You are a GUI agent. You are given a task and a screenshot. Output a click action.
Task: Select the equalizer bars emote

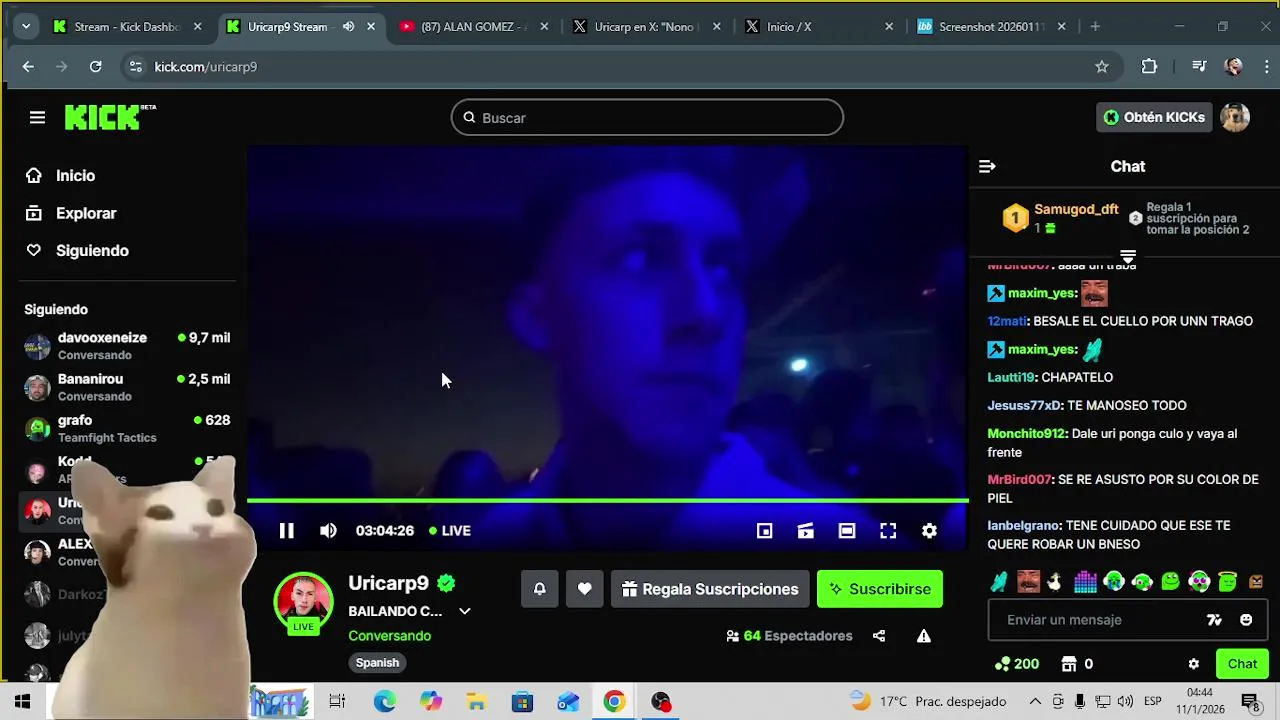pos(1085,581)
